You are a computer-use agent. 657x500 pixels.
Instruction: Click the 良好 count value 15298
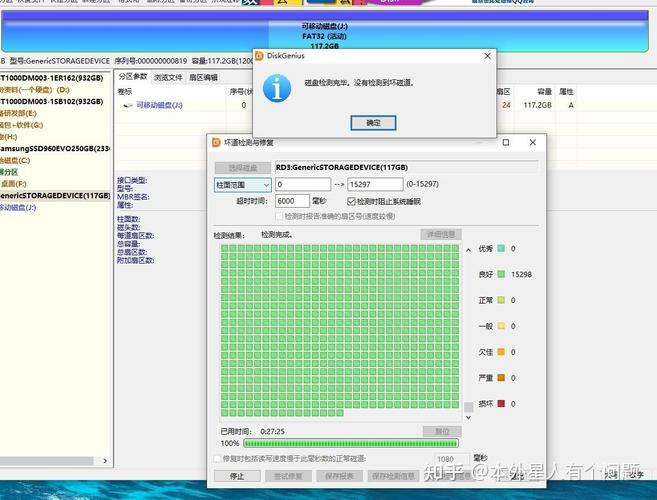(x=521, y=275)
